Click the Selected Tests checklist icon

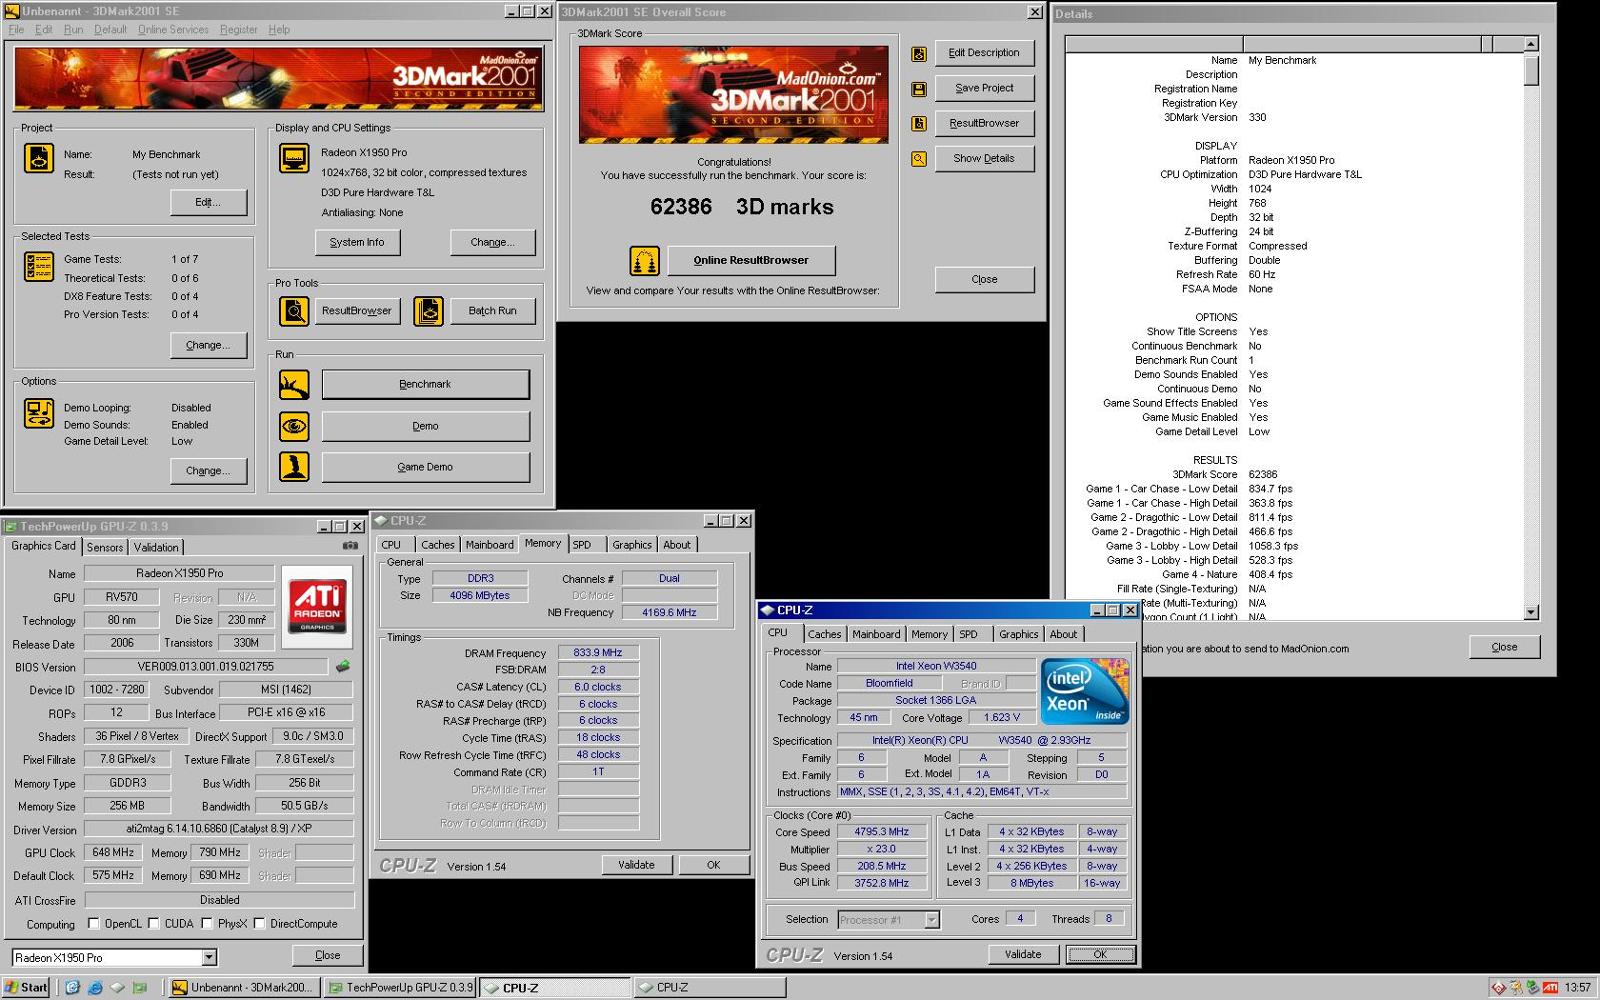pyautogui.click(x=39, y=266)
